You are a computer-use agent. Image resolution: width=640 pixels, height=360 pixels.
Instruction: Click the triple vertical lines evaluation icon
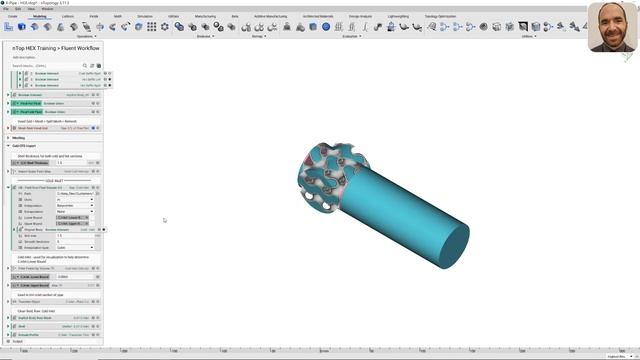tap(339, 27)
